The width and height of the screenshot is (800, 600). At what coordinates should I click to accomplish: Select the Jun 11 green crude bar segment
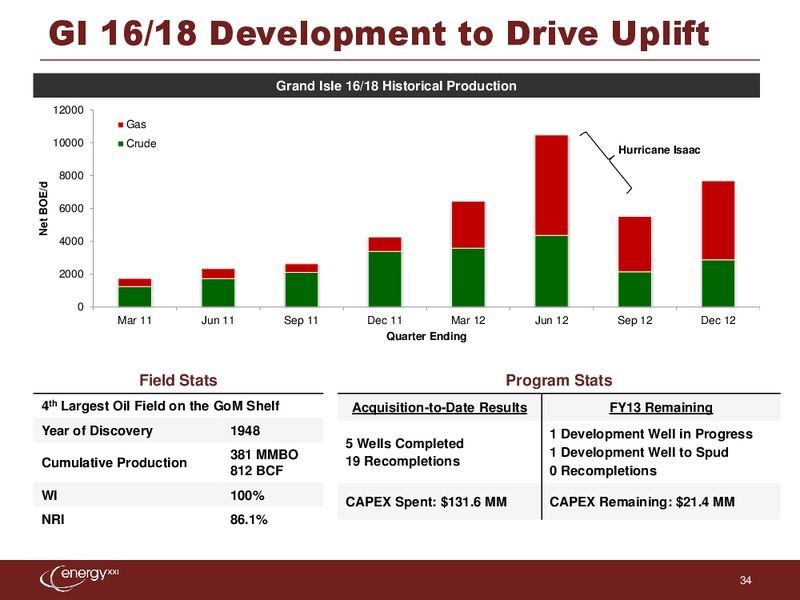coord(218,292)
